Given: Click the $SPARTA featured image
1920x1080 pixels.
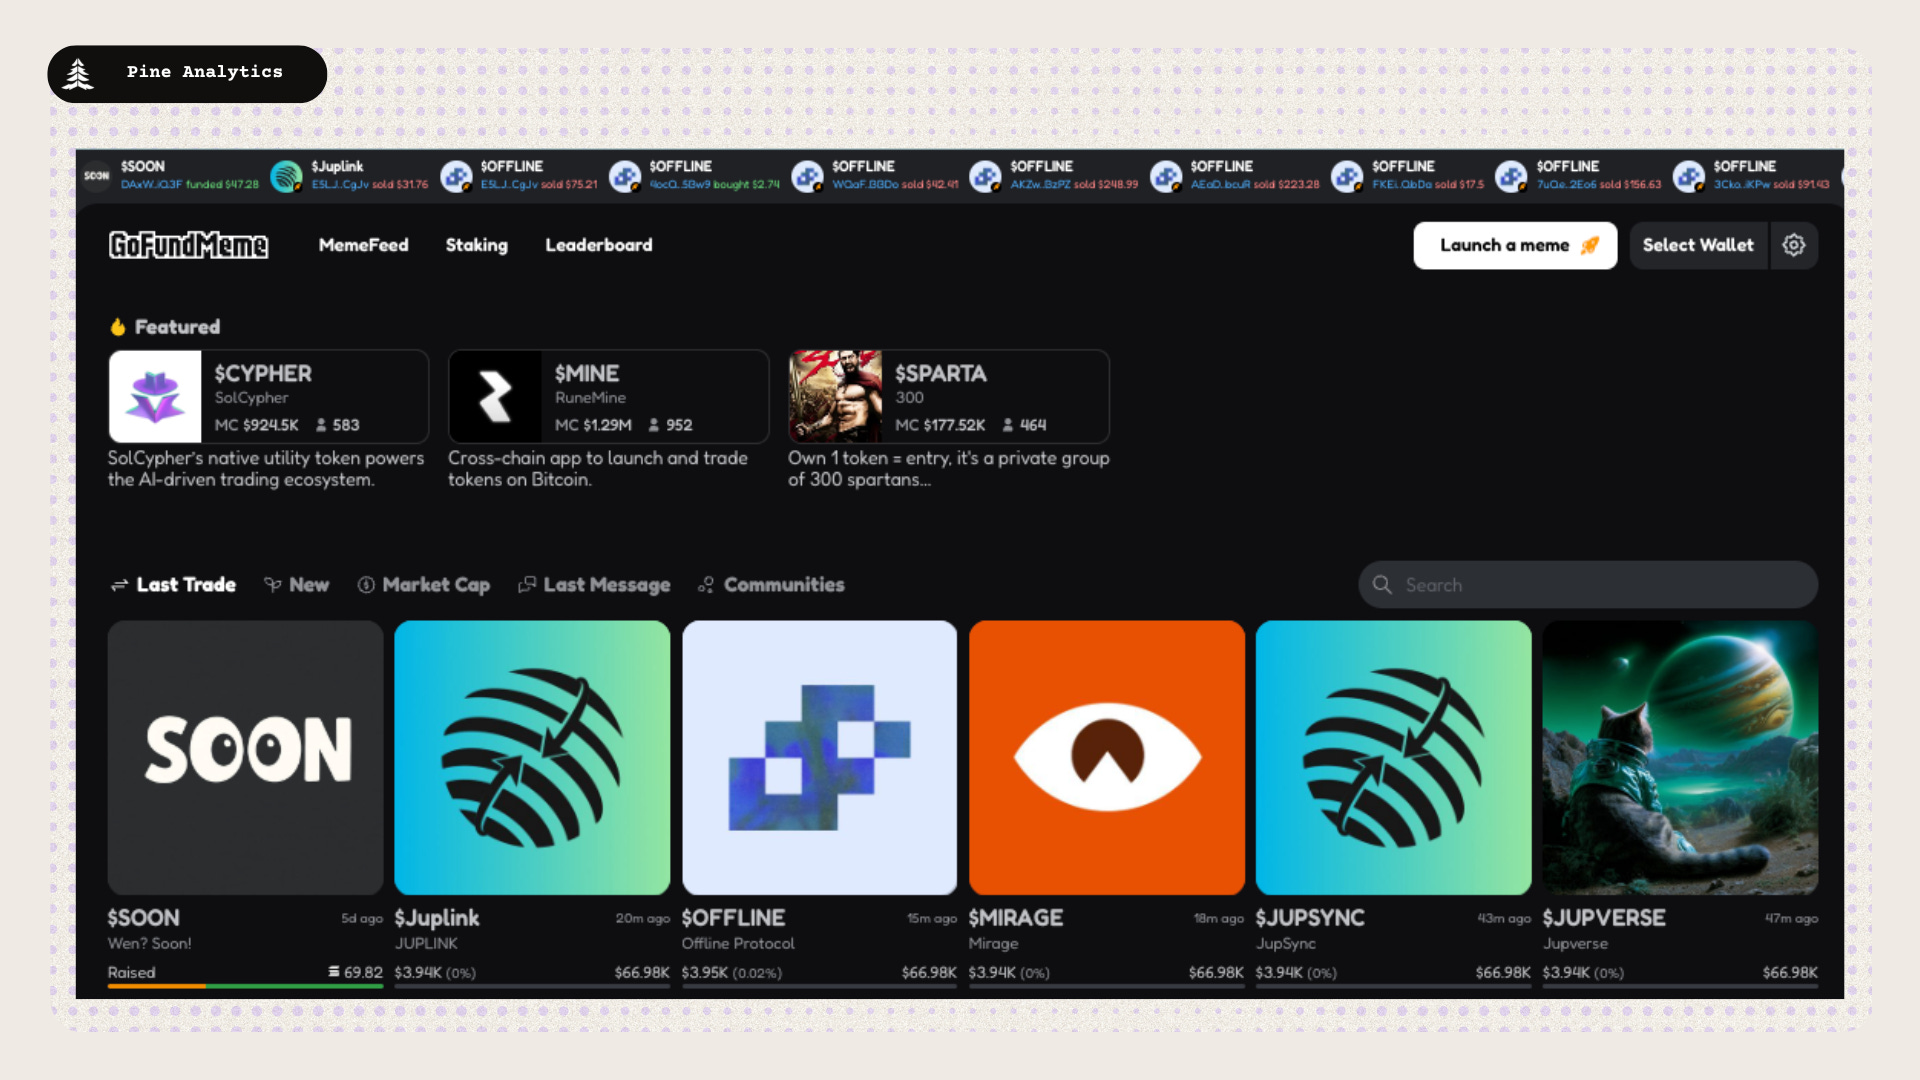Looking at the screenshot, I should pyautogui.click(x=835, y=397).
